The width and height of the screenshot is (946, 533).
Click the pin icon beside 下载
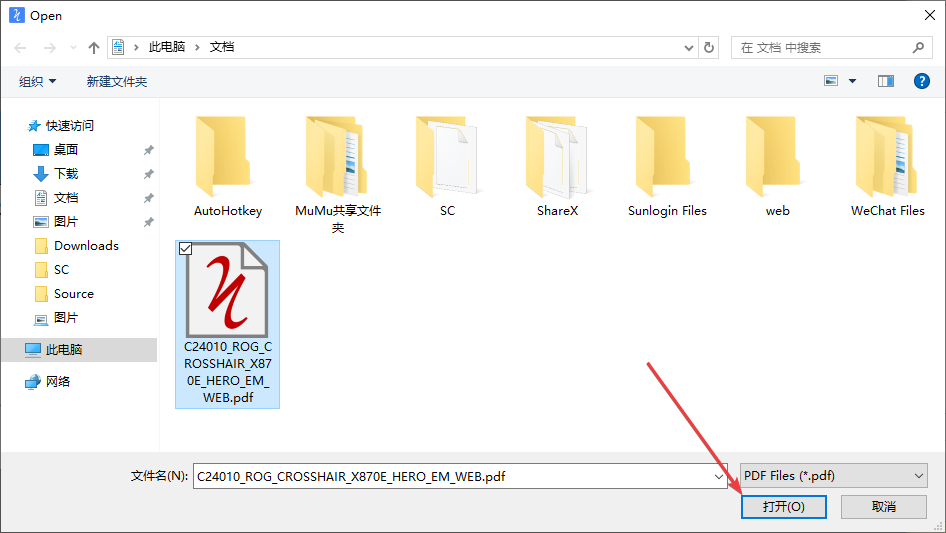148,174
